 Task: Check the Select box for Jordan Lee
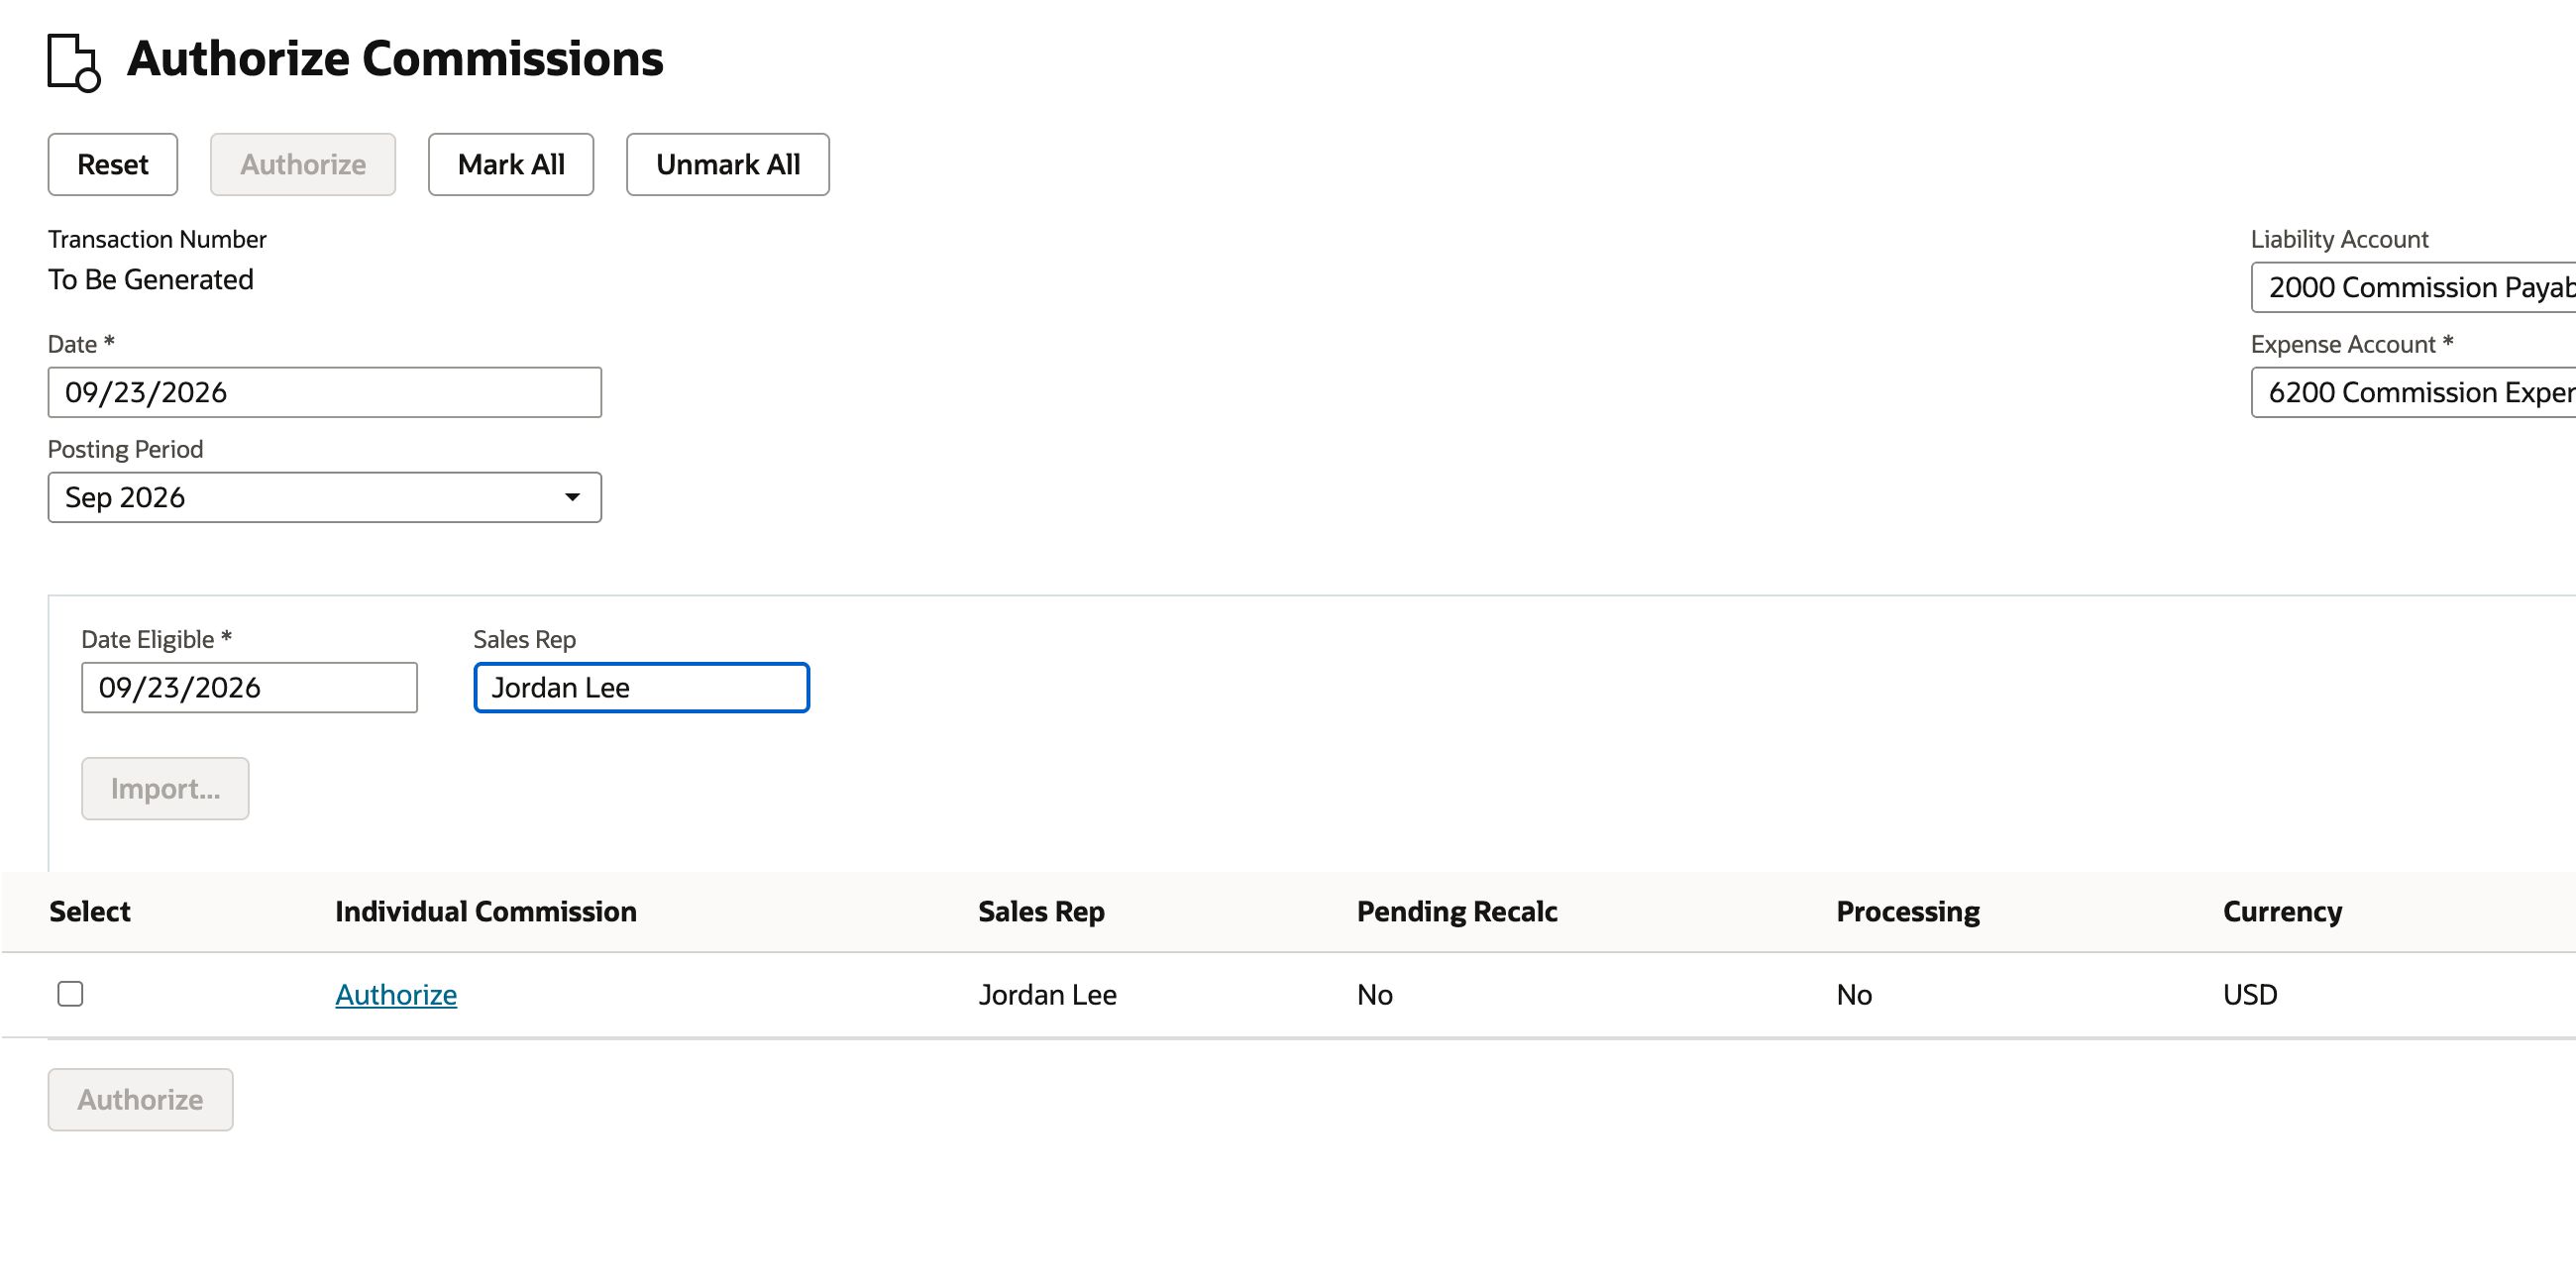click(70, 993)
